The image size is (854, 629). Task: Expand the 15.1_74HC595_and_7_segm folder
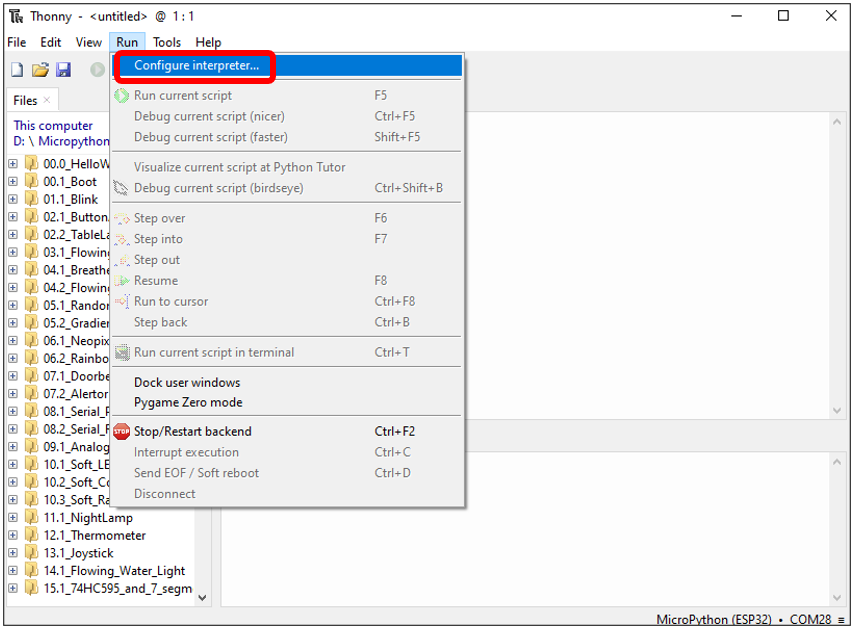pyautogui.click(x=13, y=588)
